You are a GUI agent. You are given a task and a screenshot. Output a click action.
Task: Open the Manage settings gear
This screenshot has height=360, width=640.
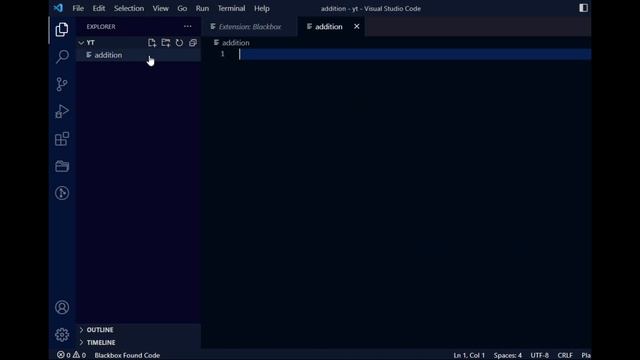(62, 335)
